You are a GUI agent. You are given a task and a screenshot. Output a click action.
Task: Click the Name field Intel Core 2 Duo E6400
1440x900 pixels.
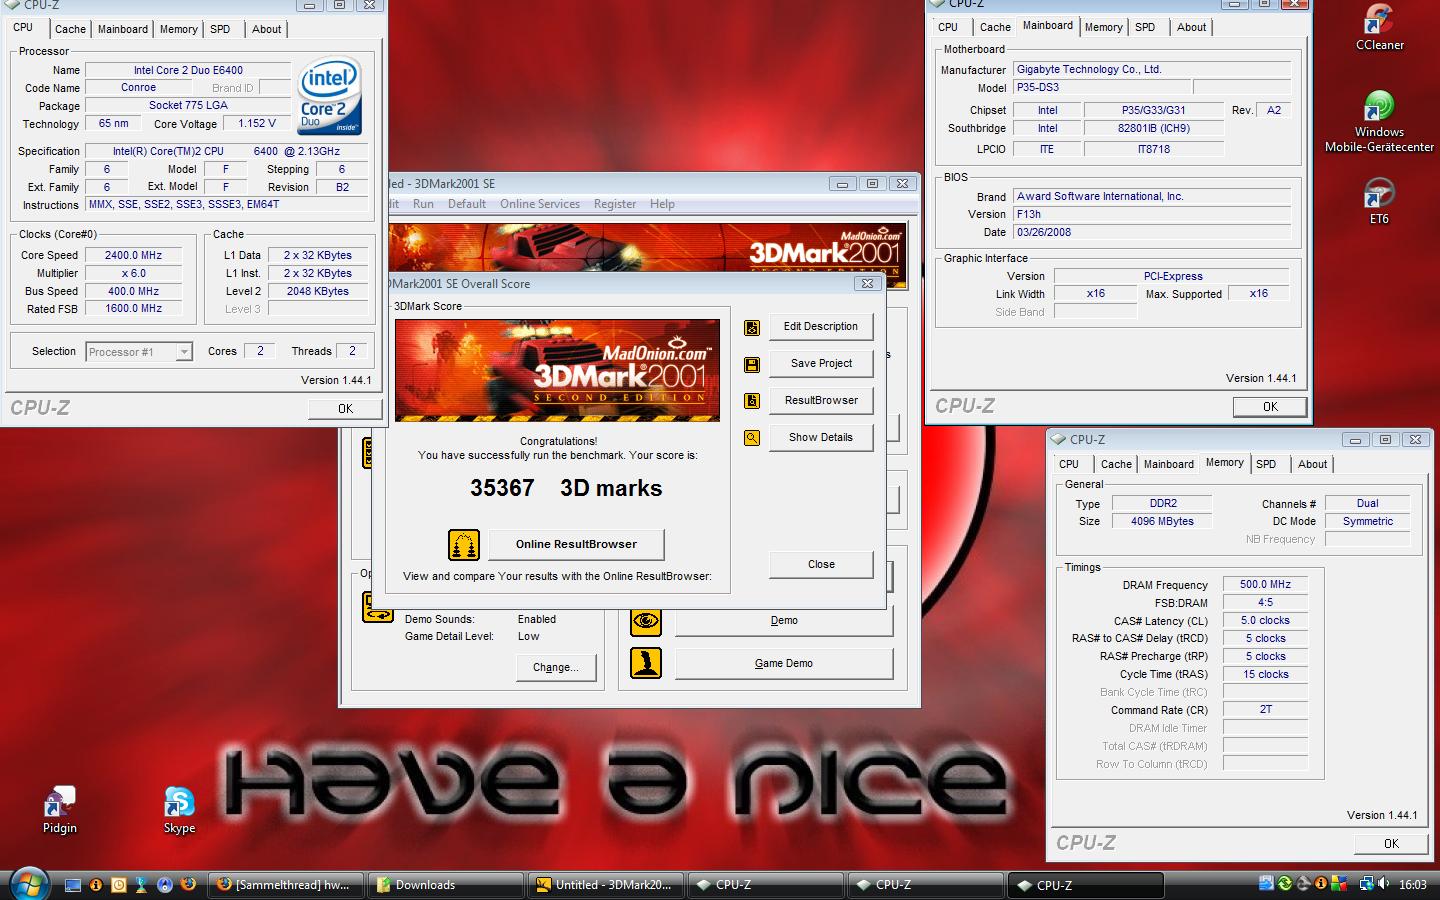[188, 70]
